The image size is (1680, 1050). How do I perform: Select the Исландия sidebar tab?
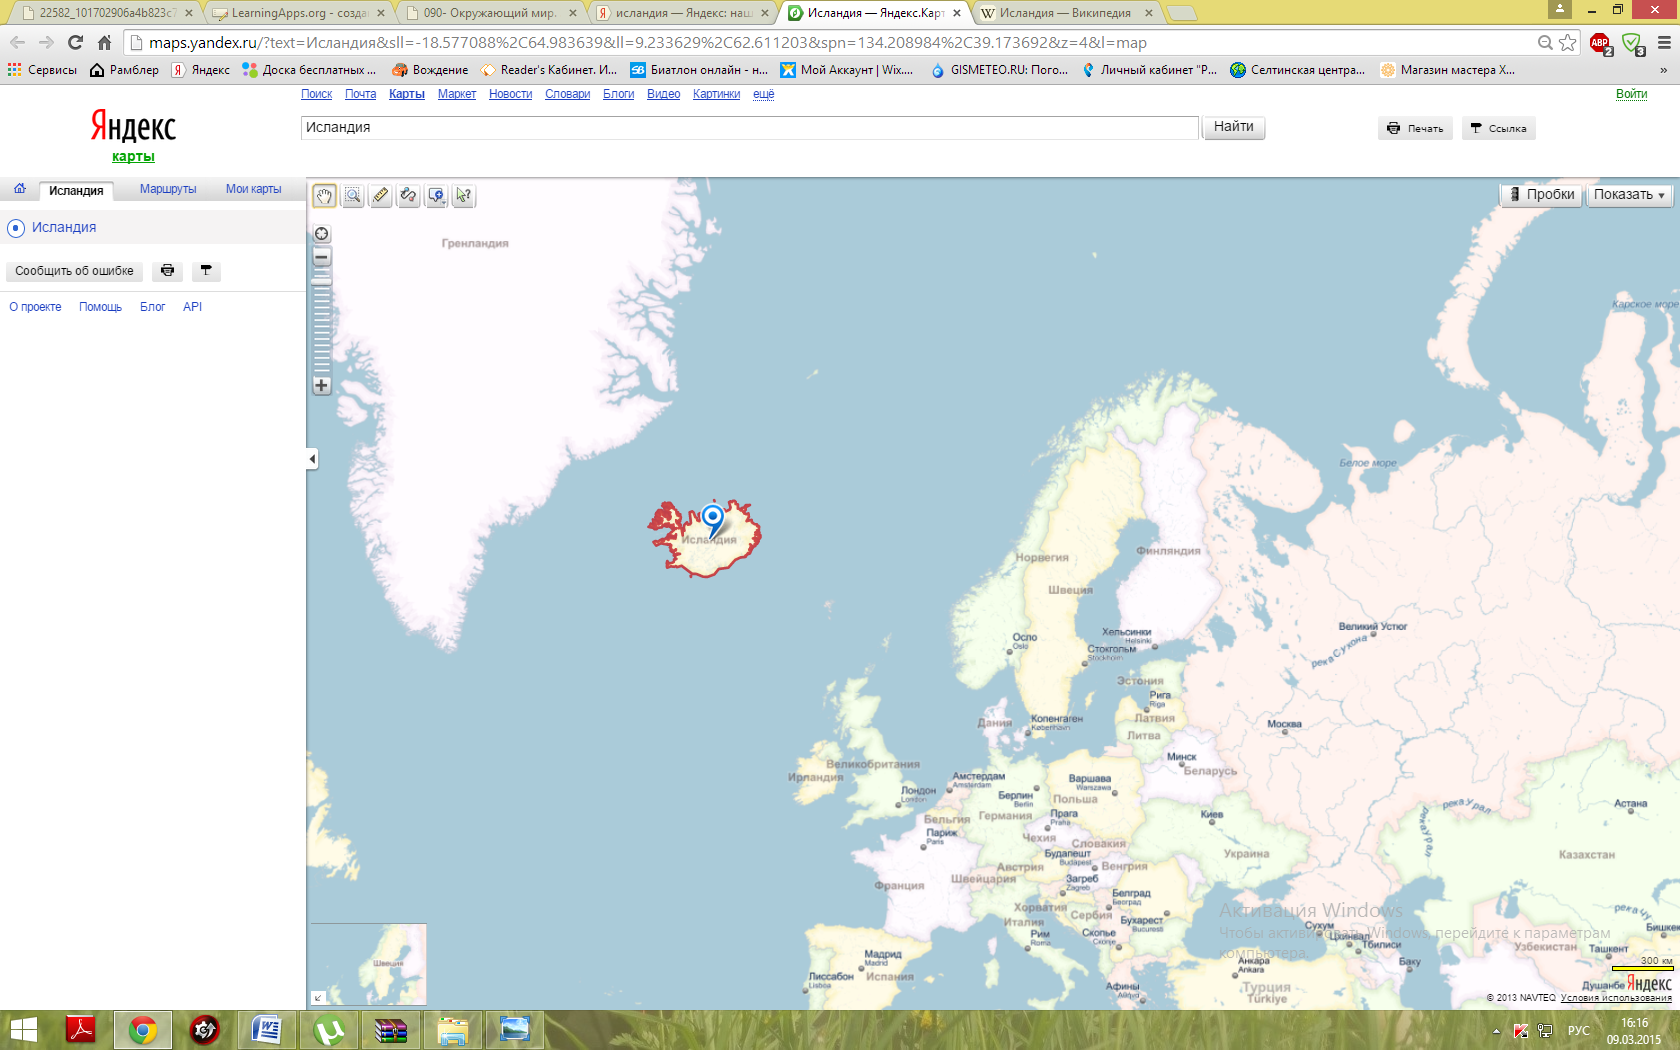point(76,190)
